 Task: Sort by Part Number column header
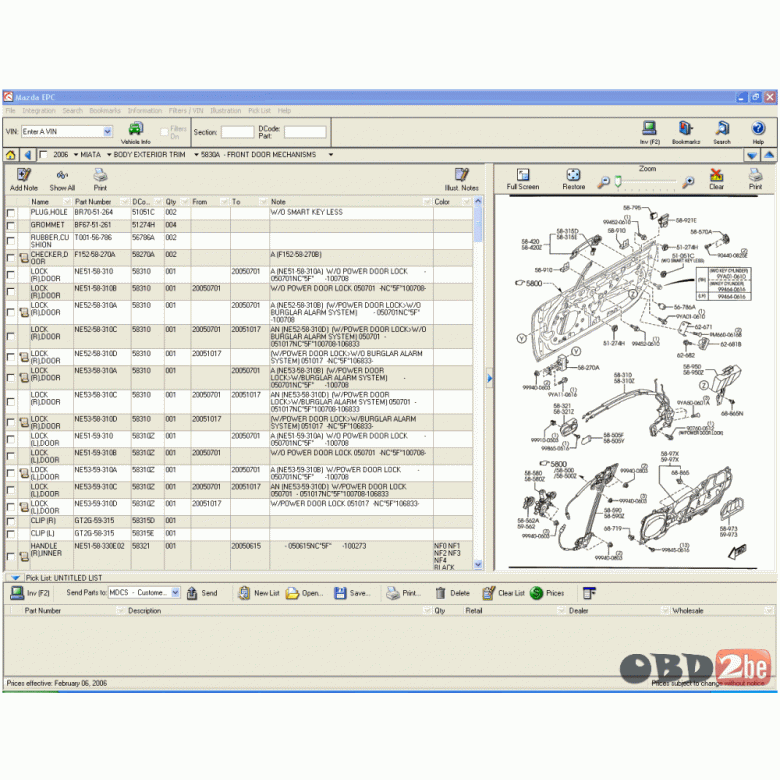coord(102,202)
